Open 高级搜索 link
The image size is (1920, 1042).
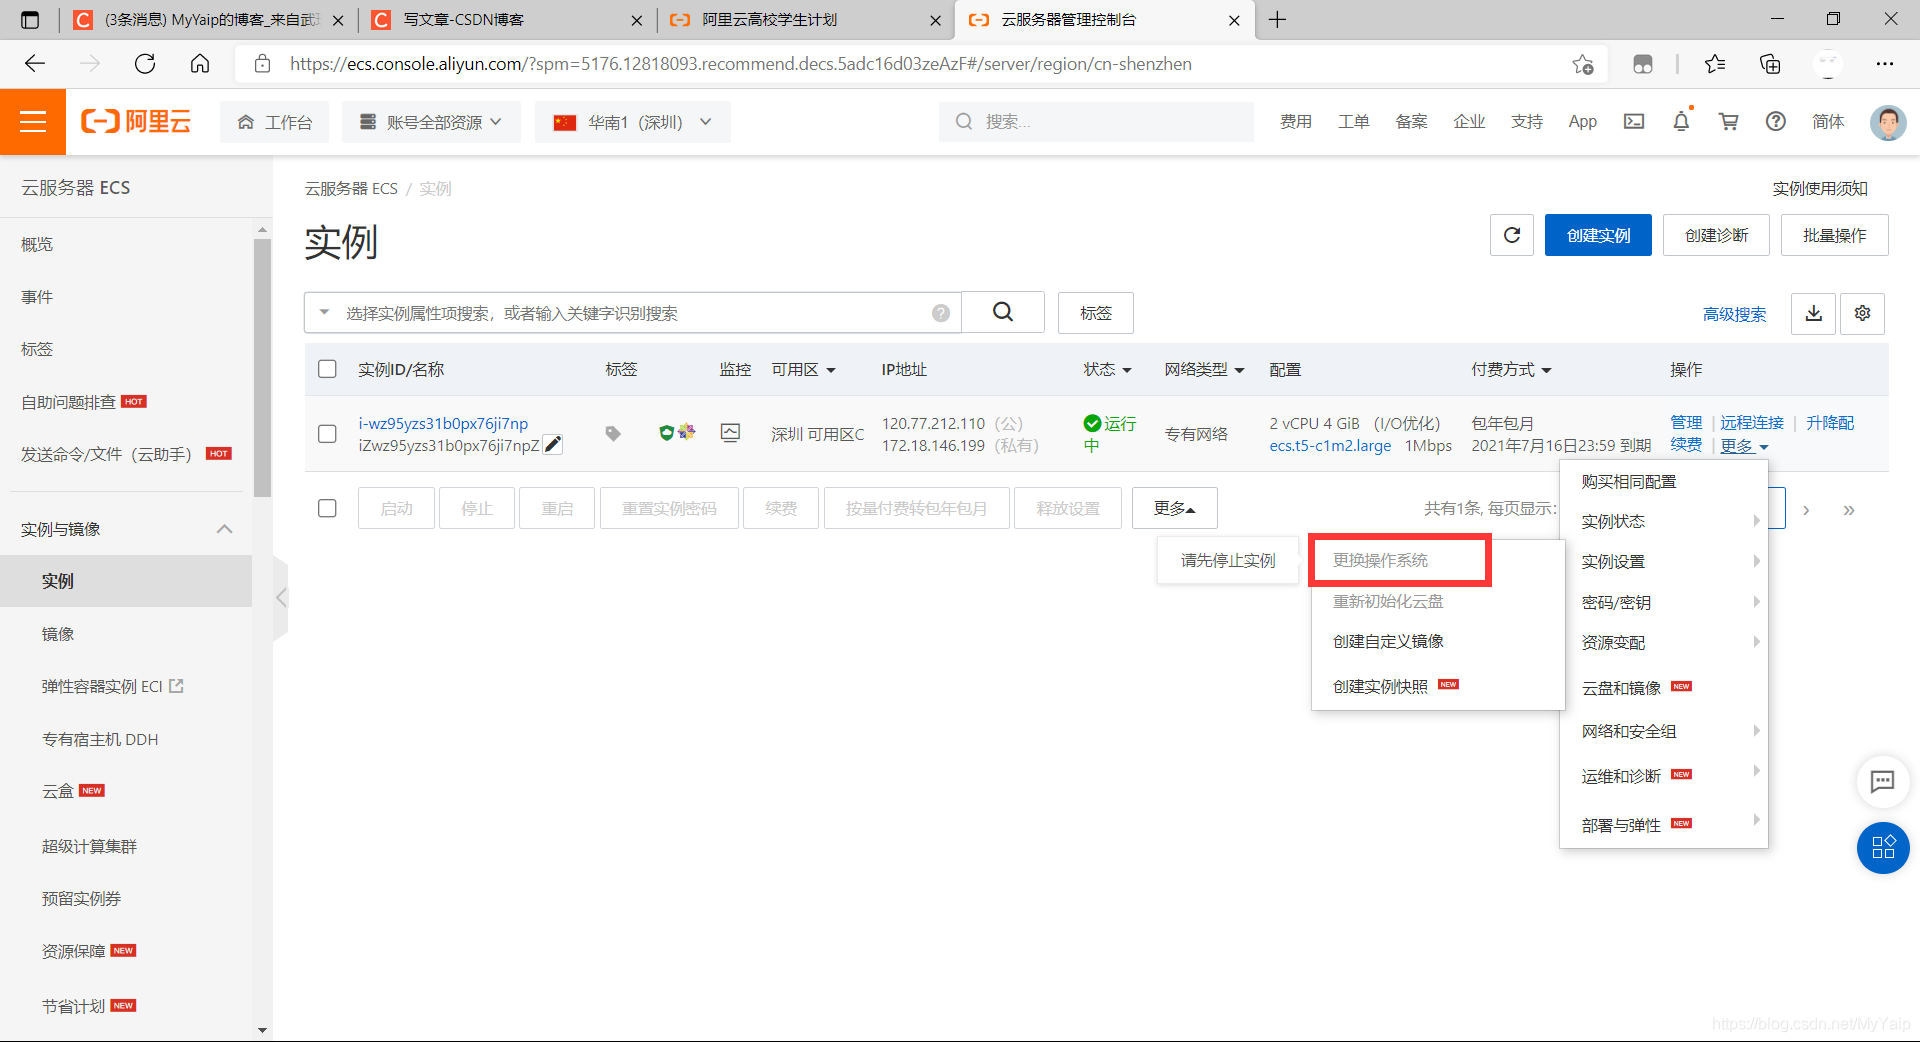[x=1734, y=314]
